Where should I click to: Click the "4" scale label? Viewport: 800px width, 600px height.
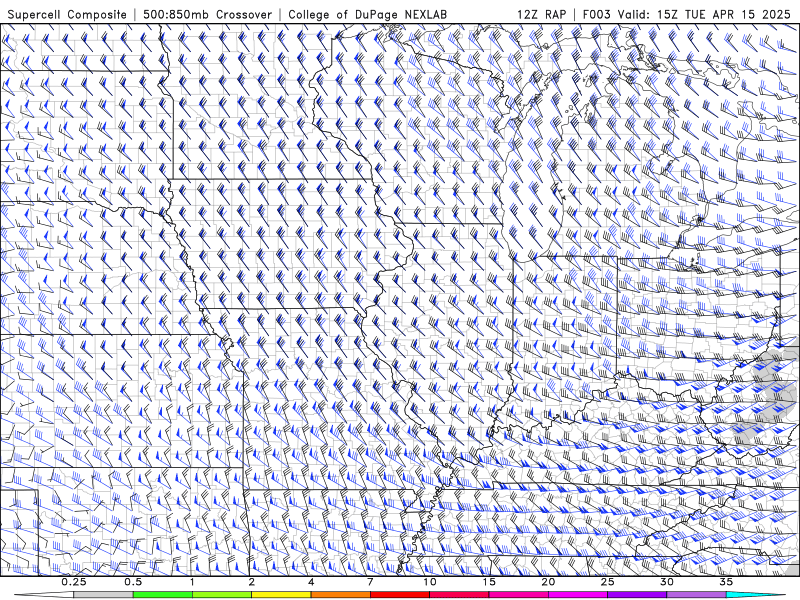pyautogui.click(x=311, y=582)
